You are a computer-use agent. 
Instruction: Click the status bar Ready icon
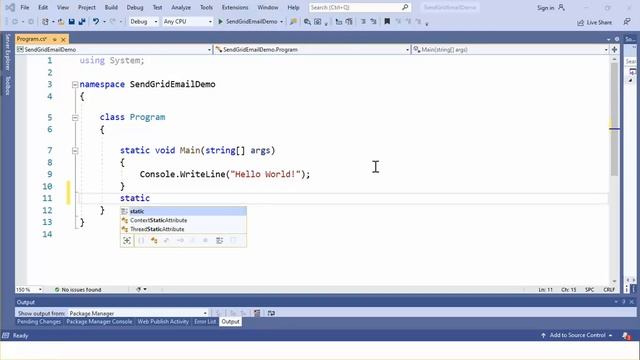6,336
